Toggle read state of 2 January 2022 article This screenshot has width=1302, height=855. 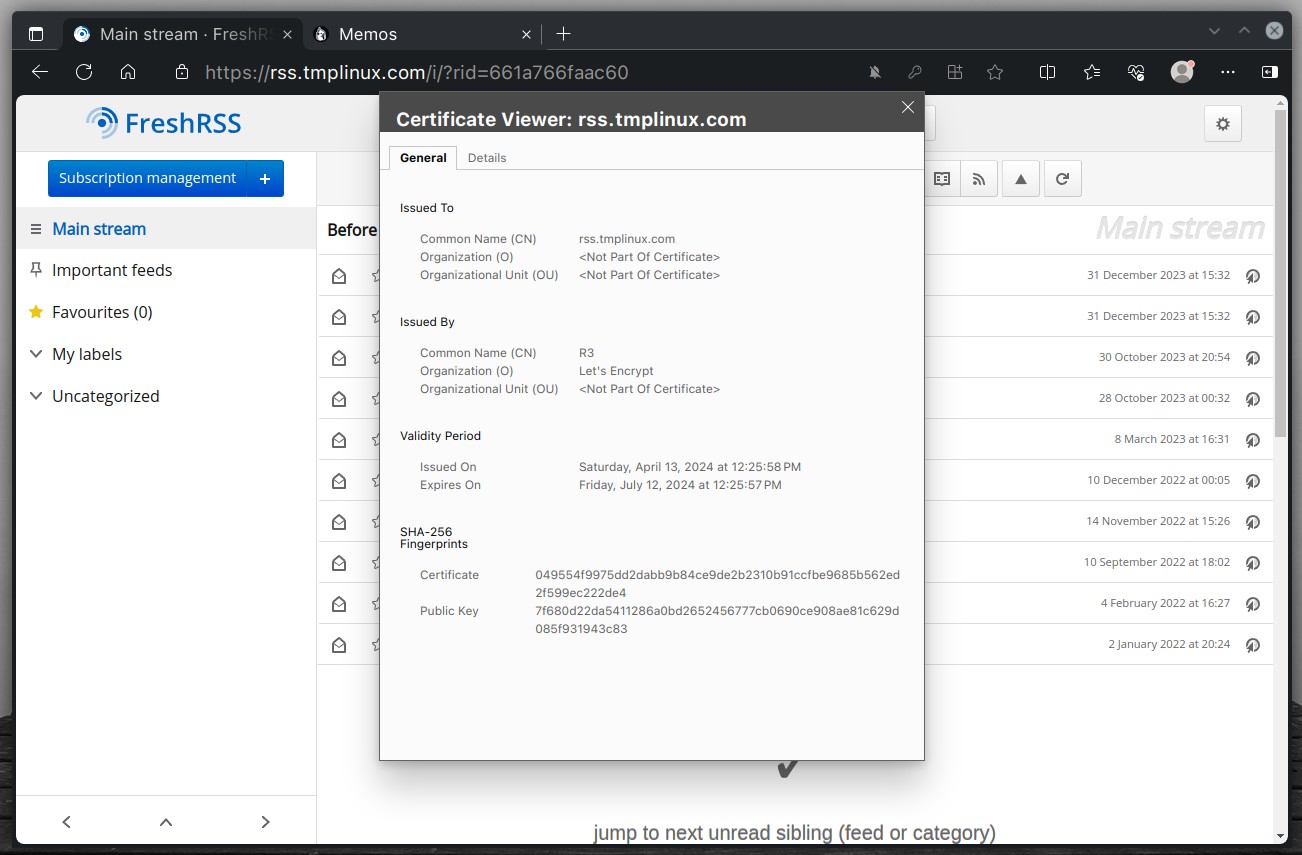coord(339,645)
